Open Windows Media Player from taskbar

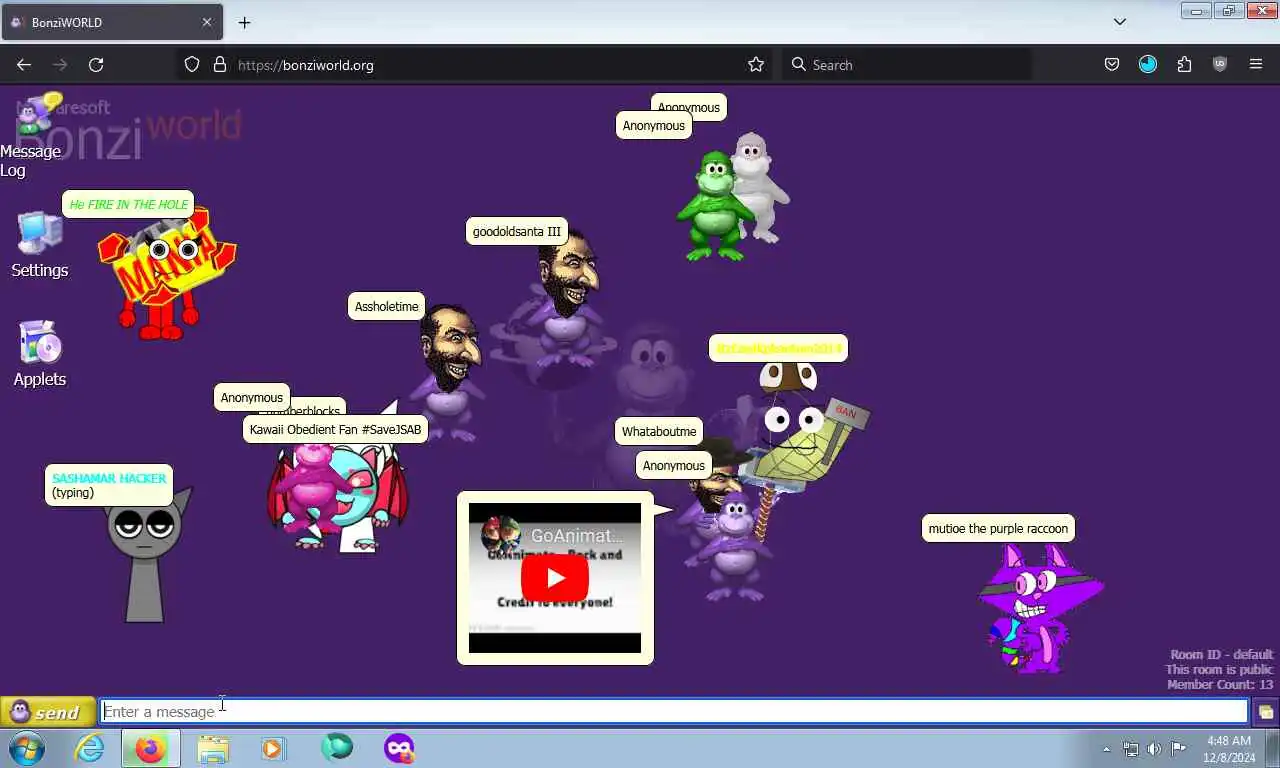click(x=273, y=748)
